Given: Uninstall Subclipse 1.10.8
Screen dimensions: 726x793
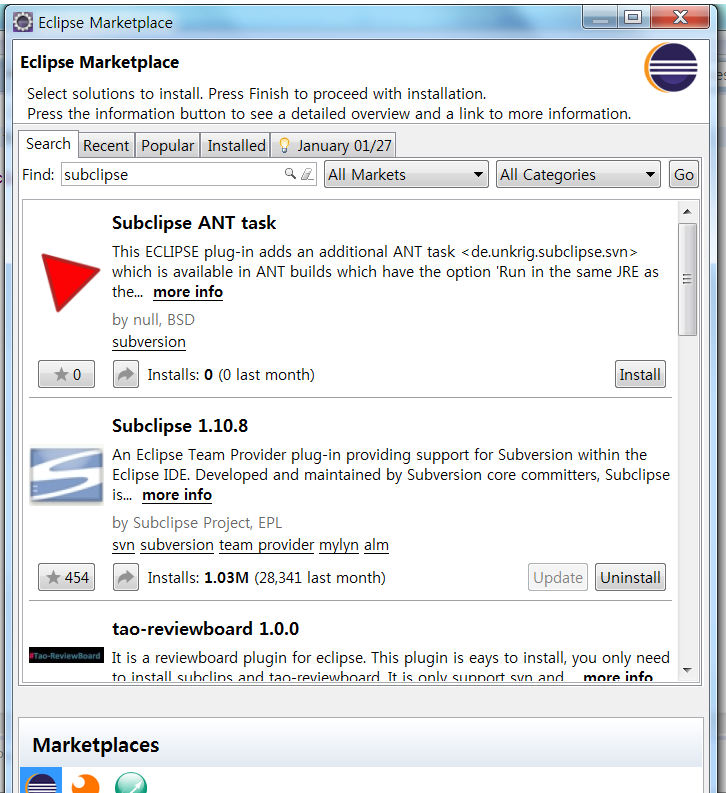Looking at the screenshot, I should pyautogui.click(x=630, y=577).
